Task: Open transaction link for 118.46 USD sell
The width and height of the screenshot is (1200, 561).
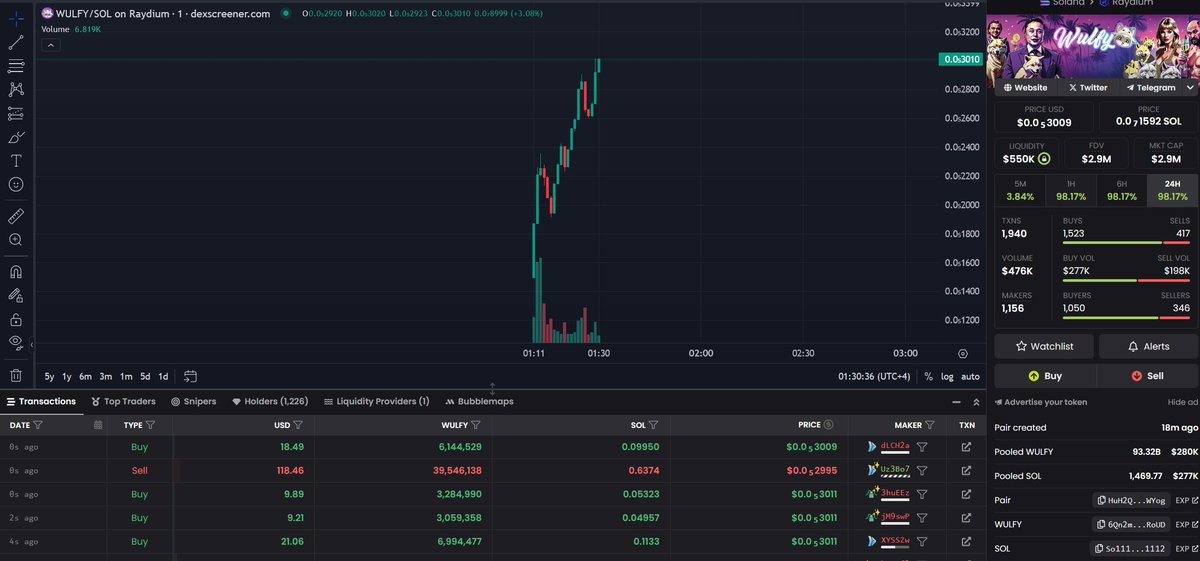Action: 966,470
